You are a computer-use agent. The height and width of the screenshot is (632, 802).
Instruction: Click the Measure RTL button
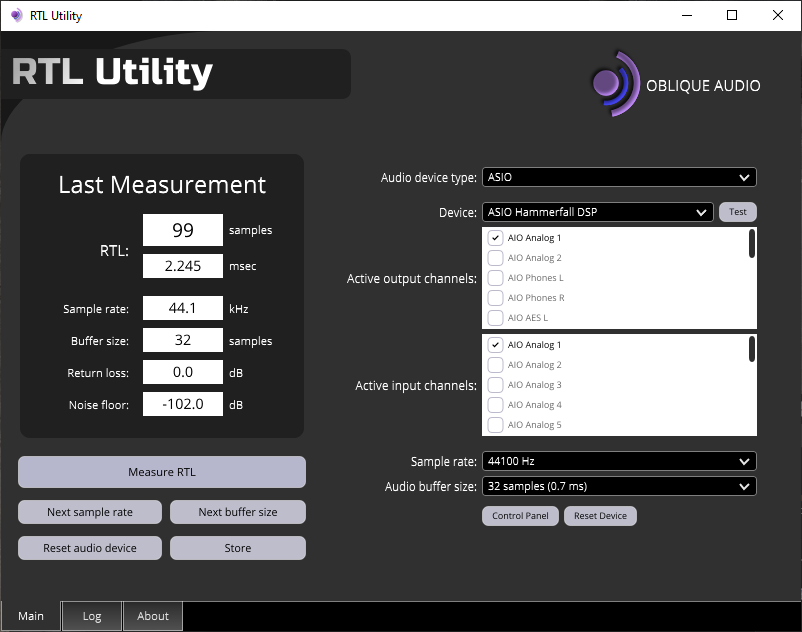162,472
